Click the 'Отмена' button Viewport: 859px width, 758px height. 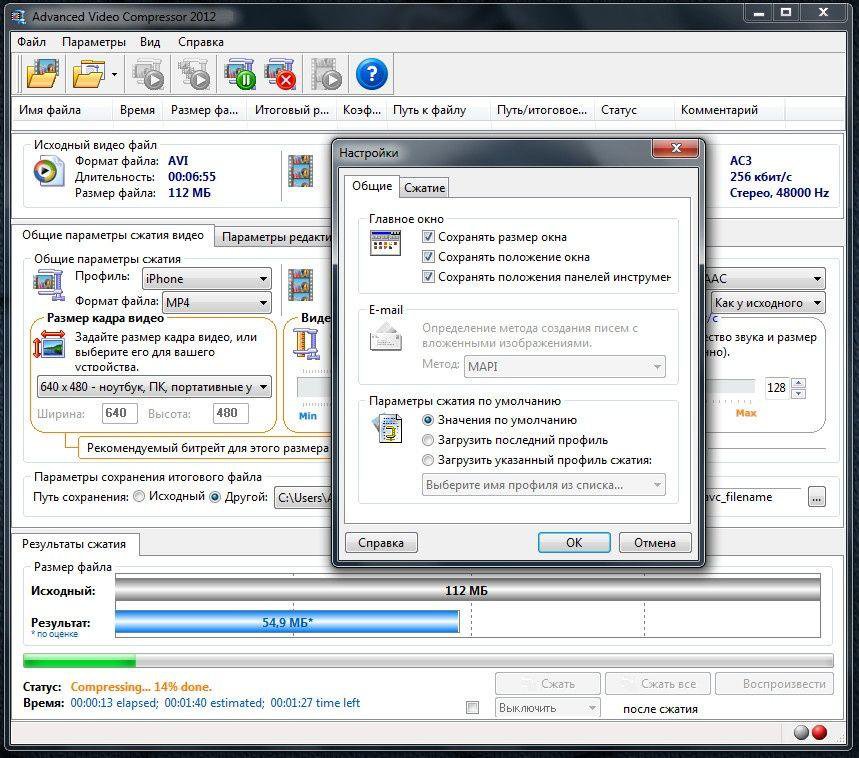click(655, 543)
